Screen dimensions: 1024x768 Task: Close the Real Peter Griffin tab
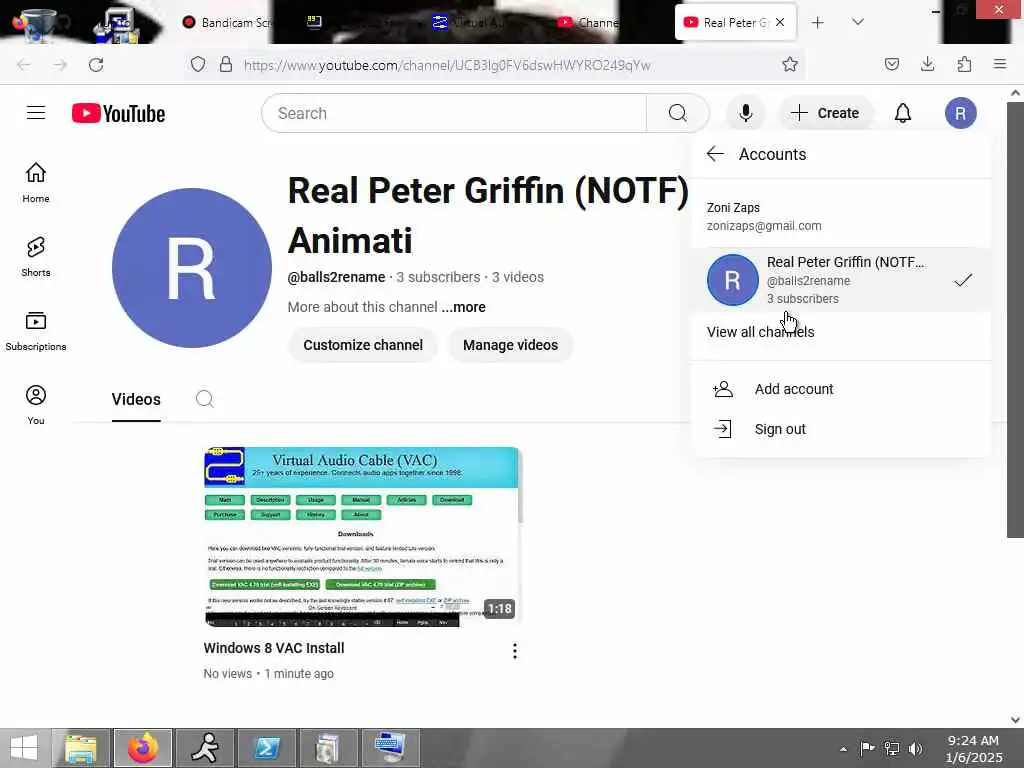[x=780, y=22]
